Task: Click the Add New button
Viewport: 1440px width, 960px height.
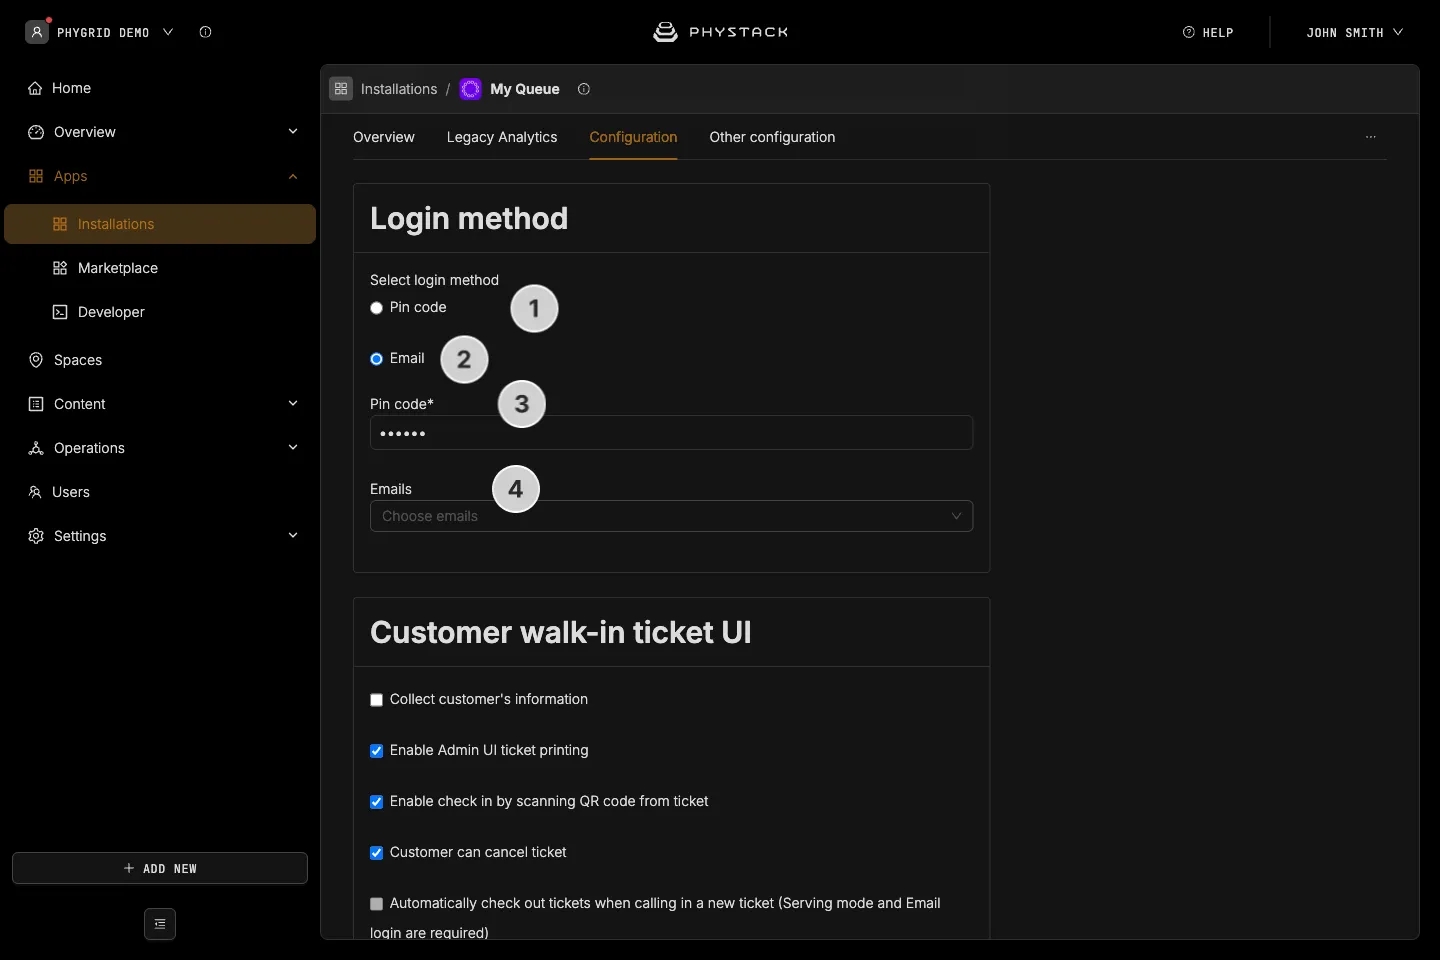Action: [x=160, y=868]
